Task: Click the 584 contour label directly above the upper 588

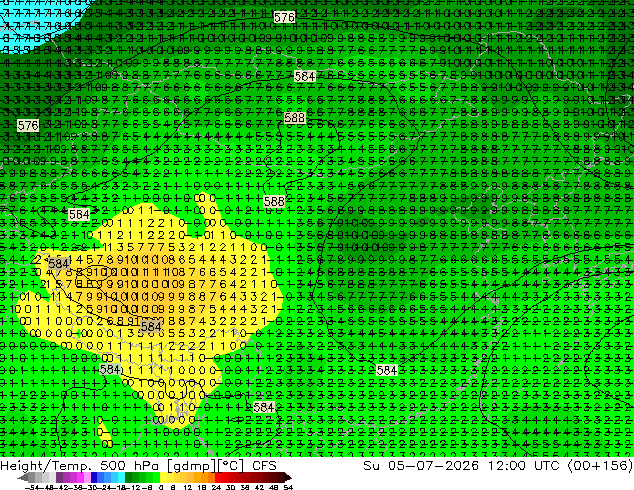Action: [305, 76]
